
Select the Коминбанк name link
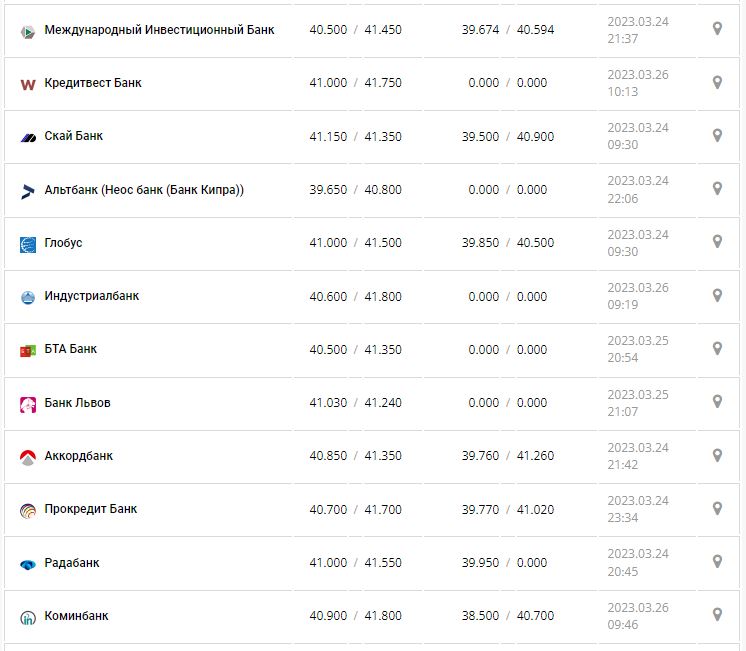click(77, 616)
